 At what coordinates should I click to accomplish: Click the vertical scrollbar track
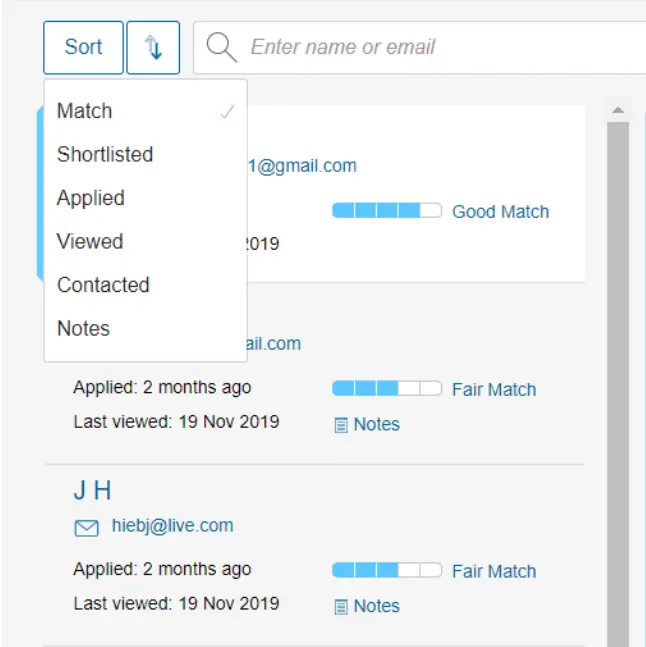[x=618, y=384]
